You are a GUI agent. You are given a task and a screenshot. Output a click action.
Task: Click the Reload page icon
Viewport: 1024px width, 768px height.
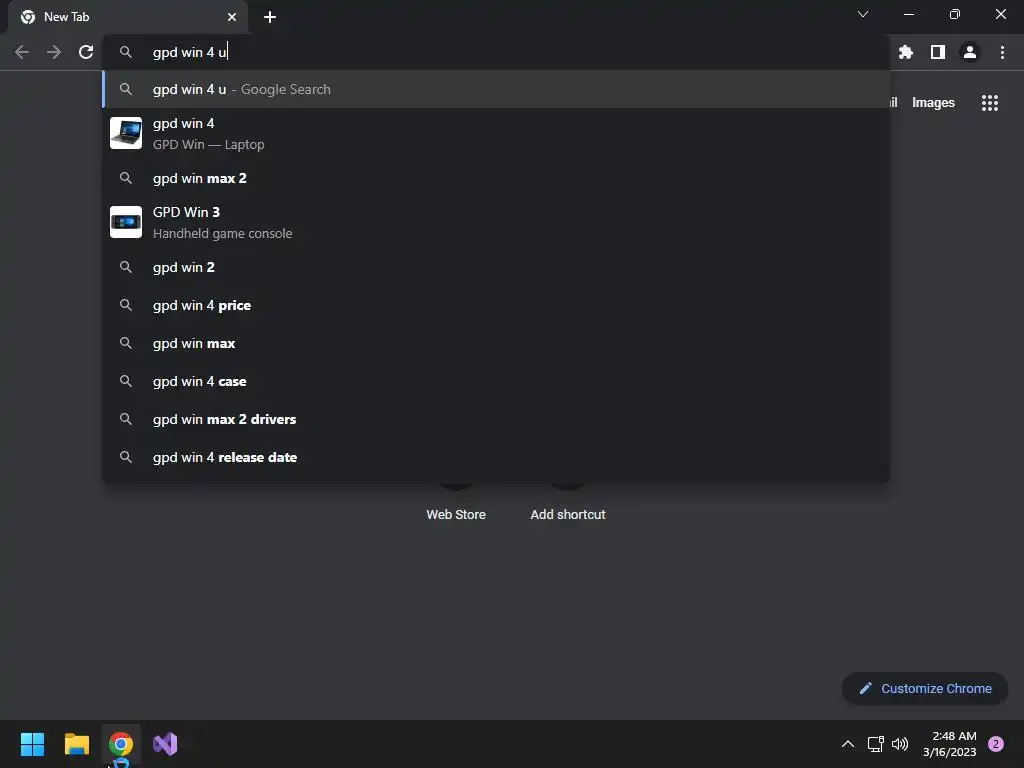pos(86,52)
